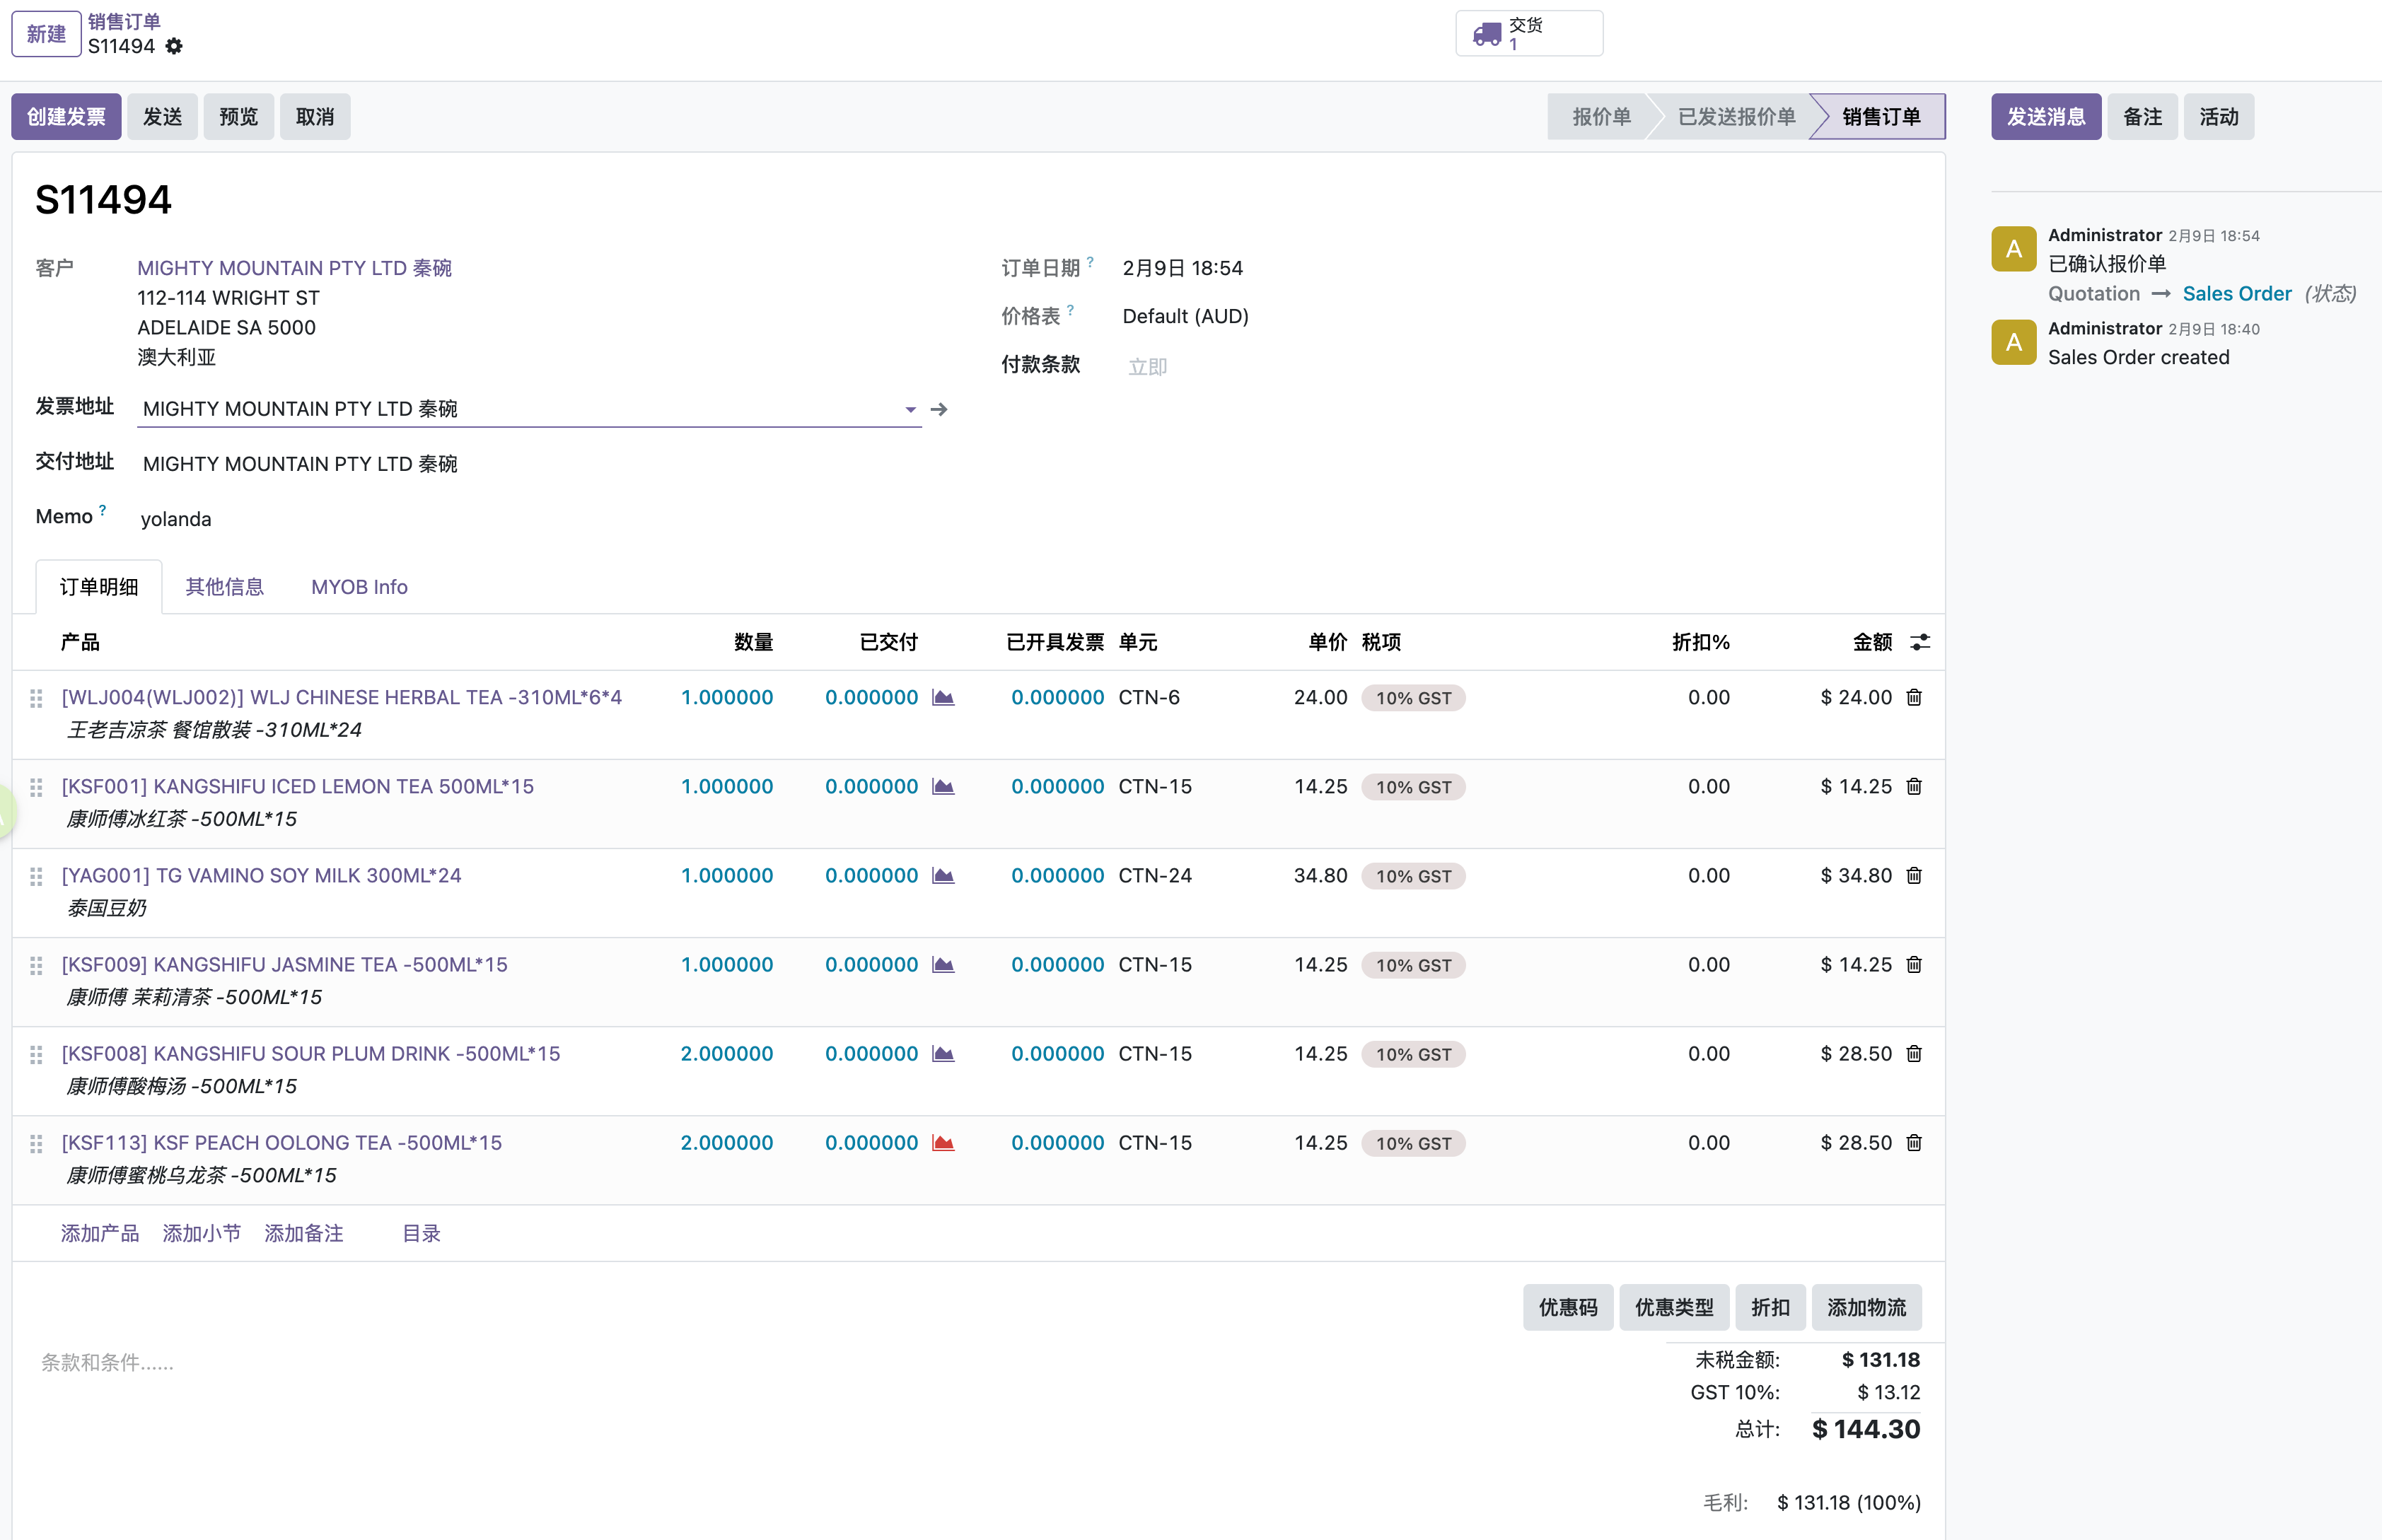Click the 10% GST tag on Soy Milk row
The height and width of the screenshot is (1540, 2382).
(x=1413, y=876)
